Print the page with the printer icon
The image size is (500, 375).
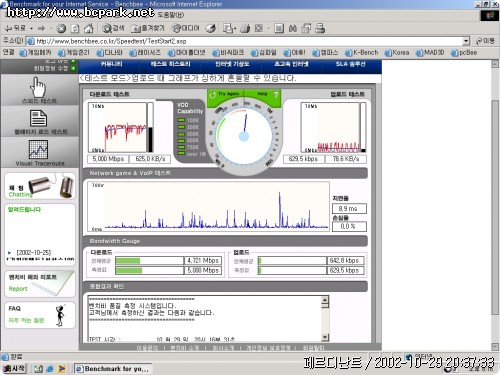click(245, 29)
